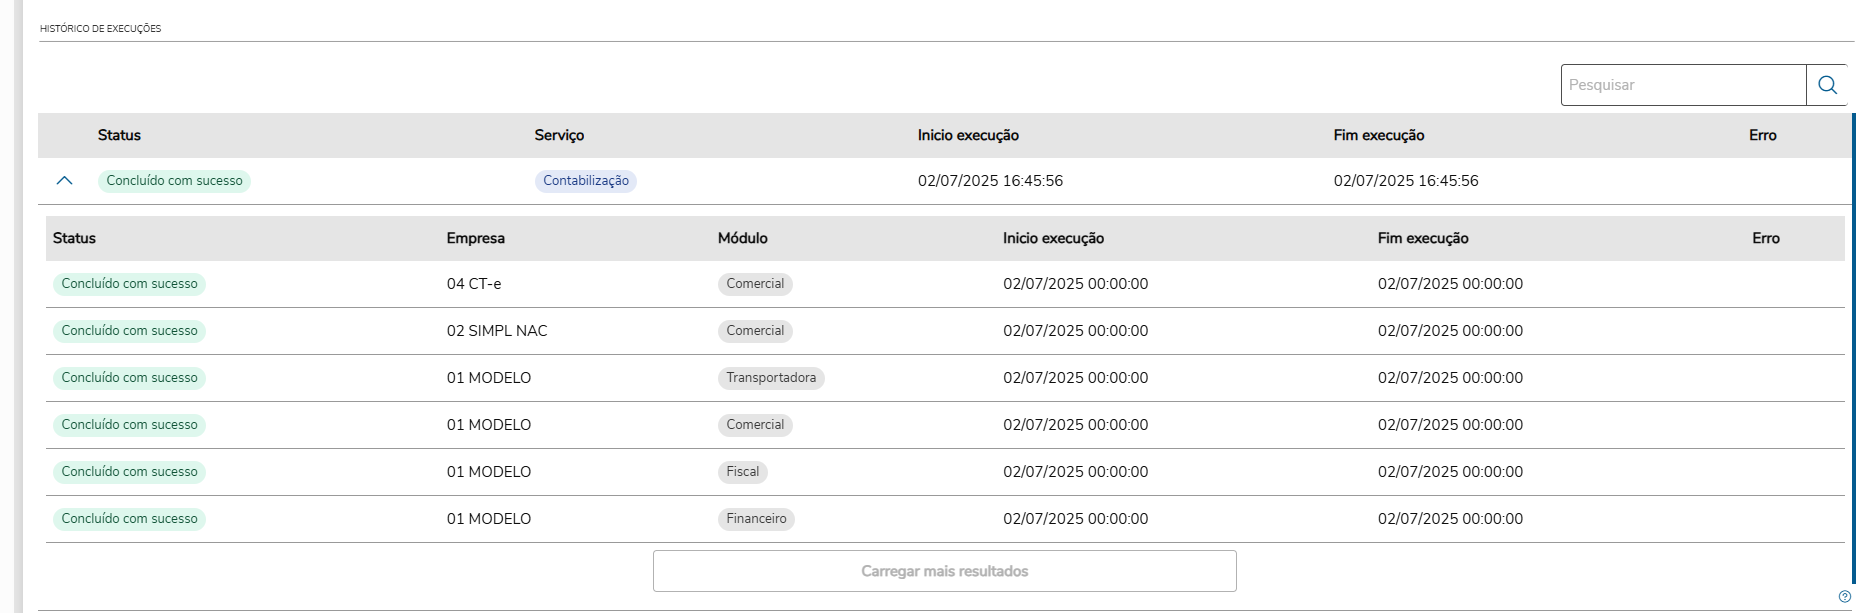Click the Histórico de Execuções section title
Image resolution: width=1861 pixels, height=613 pixels.
100,29
